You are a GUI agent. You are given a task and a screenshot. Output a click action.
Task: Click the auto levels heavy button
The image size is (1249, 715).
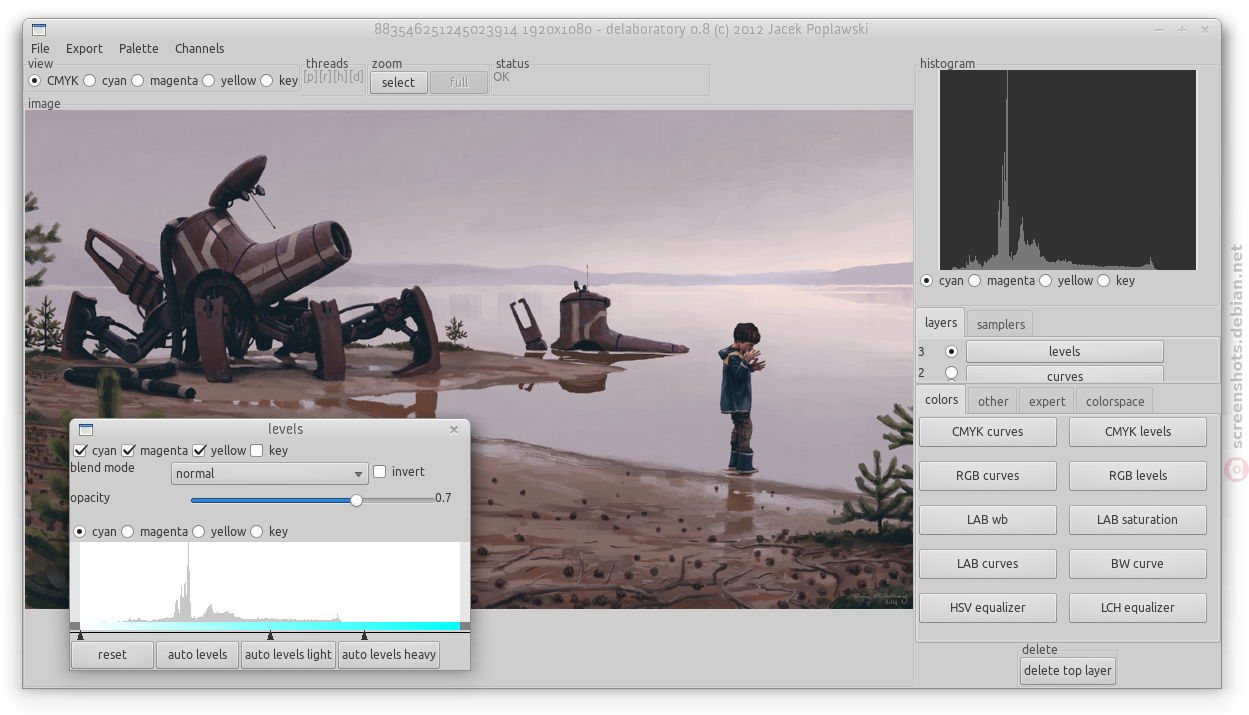pyautogui.click(x=389, y=655)
